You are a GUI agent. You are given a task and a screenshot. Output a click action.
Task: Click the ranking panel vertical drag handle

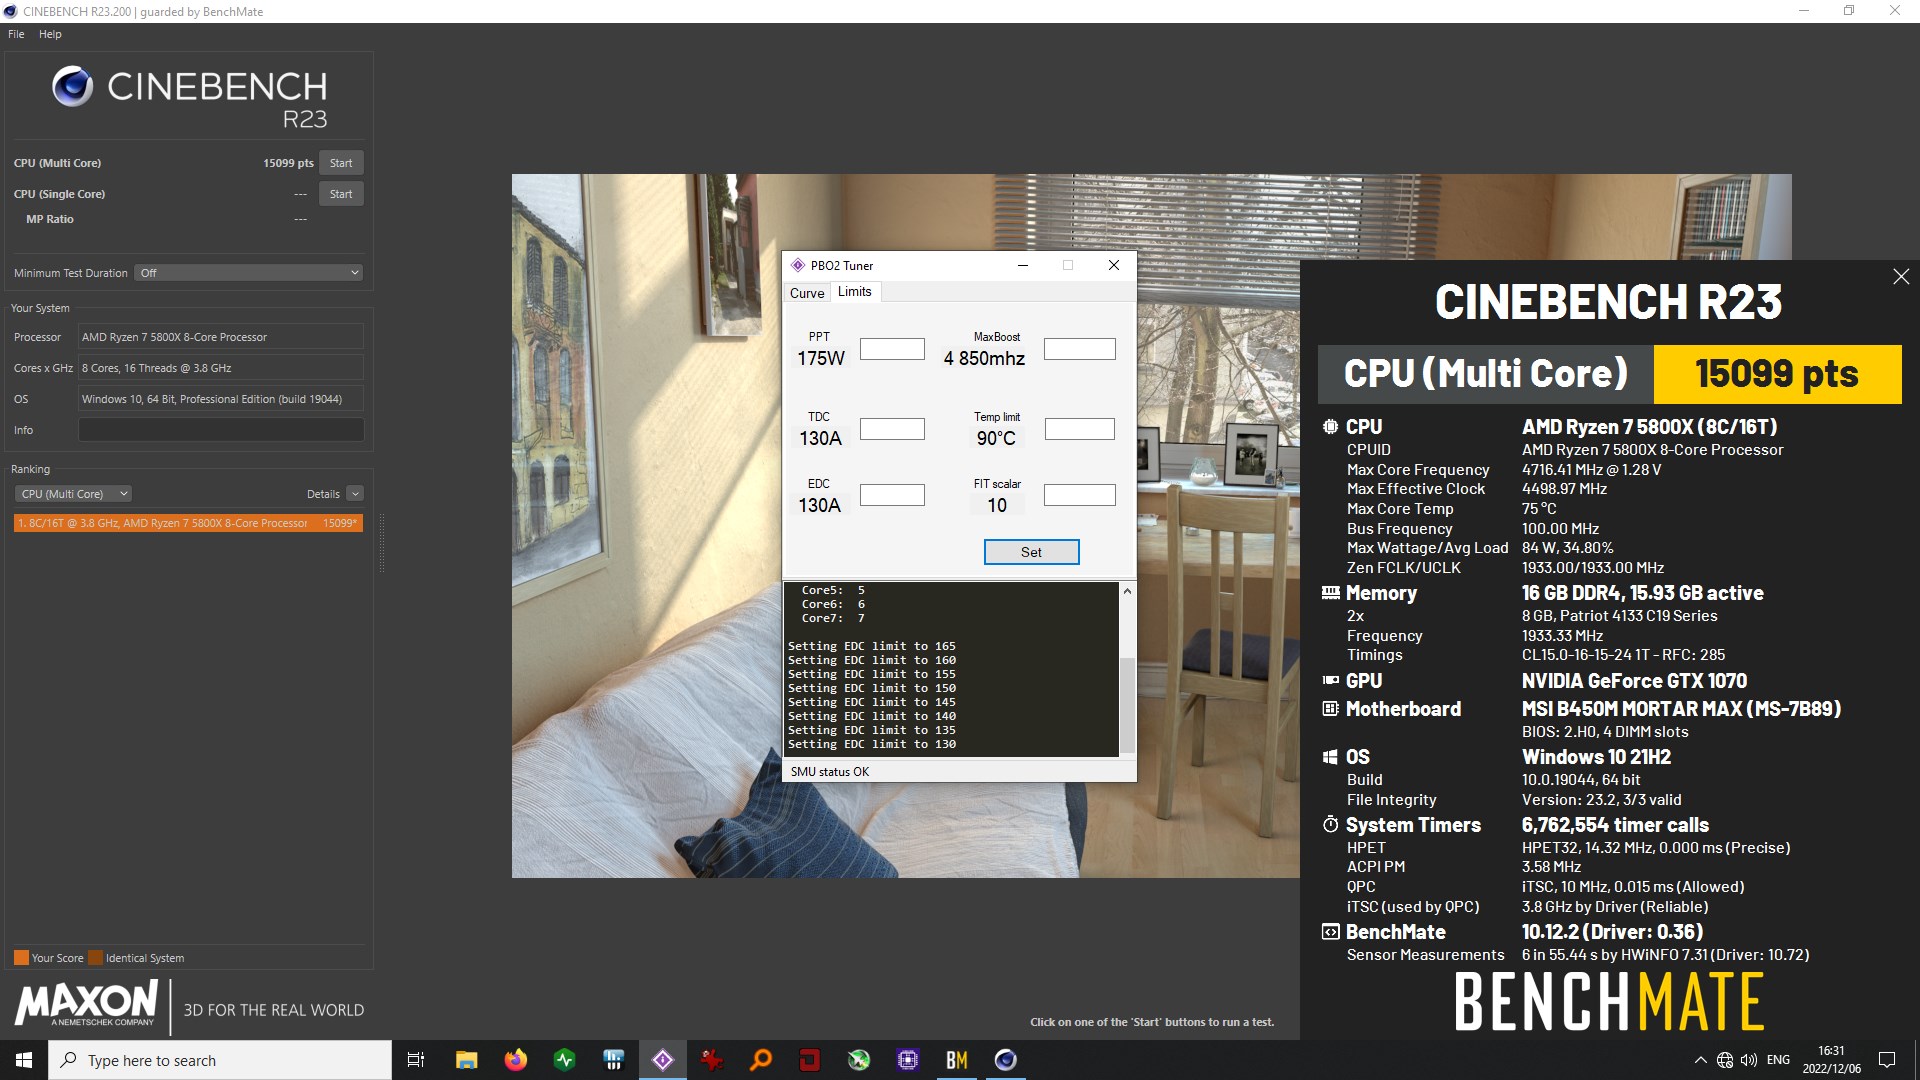pos(381,544)
